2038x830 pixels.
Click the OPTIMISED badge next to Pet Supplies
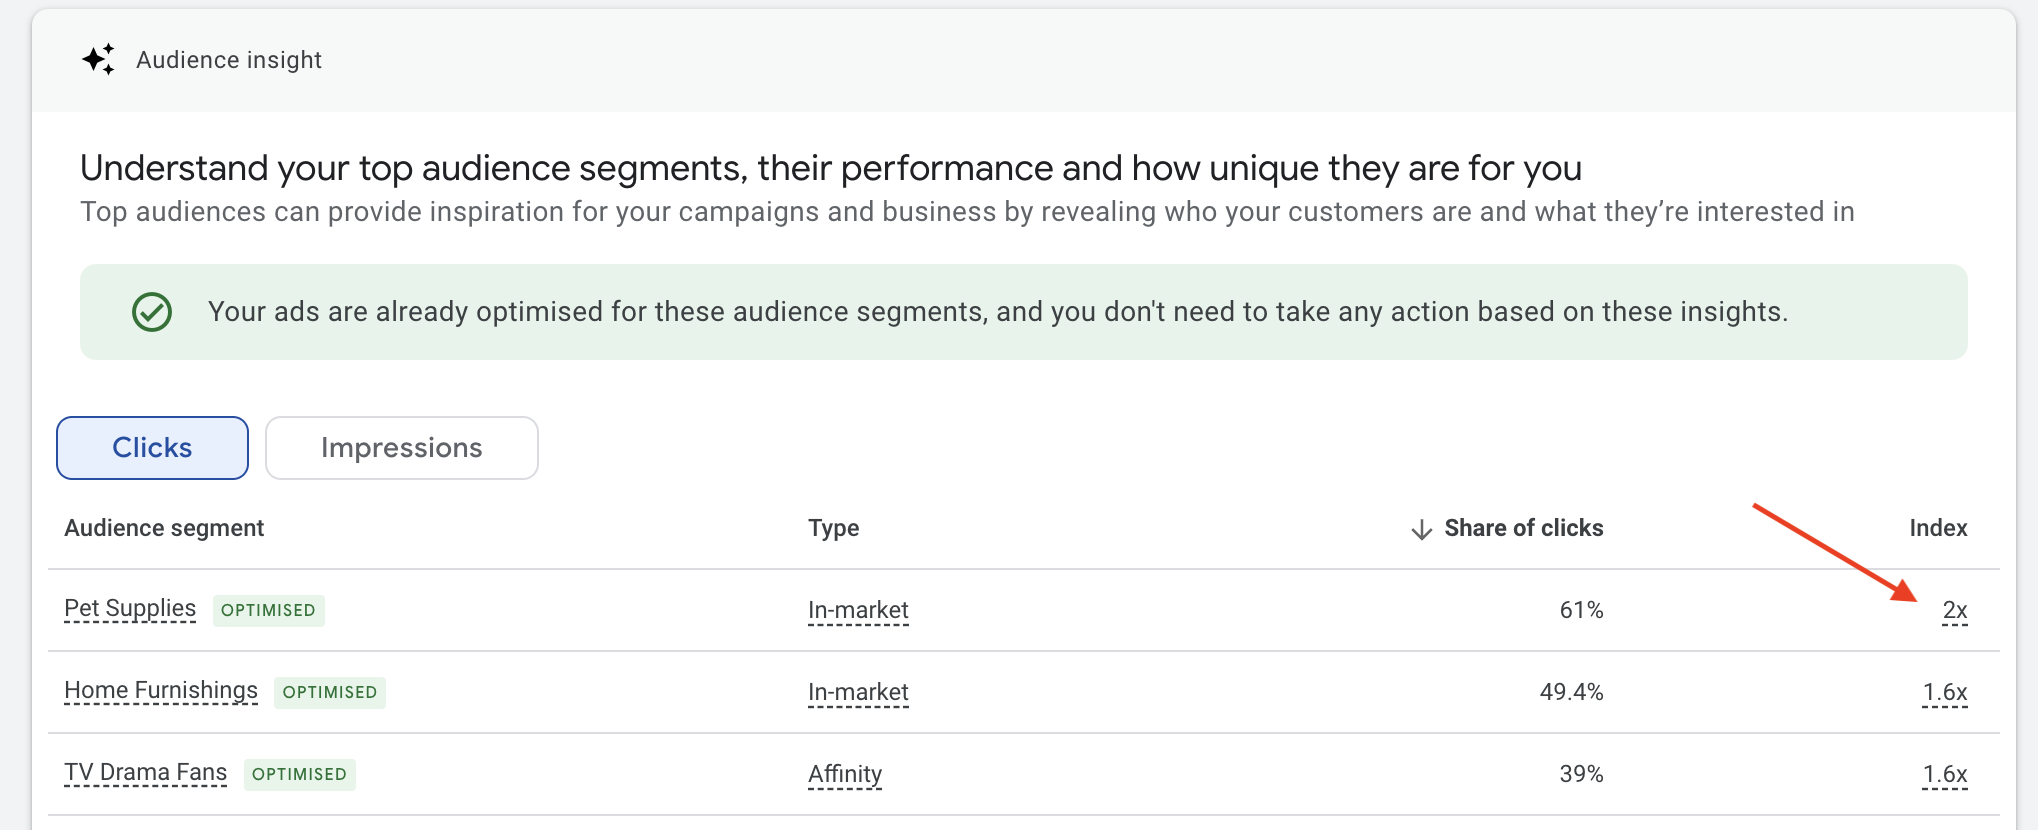[x=268, y=610]
